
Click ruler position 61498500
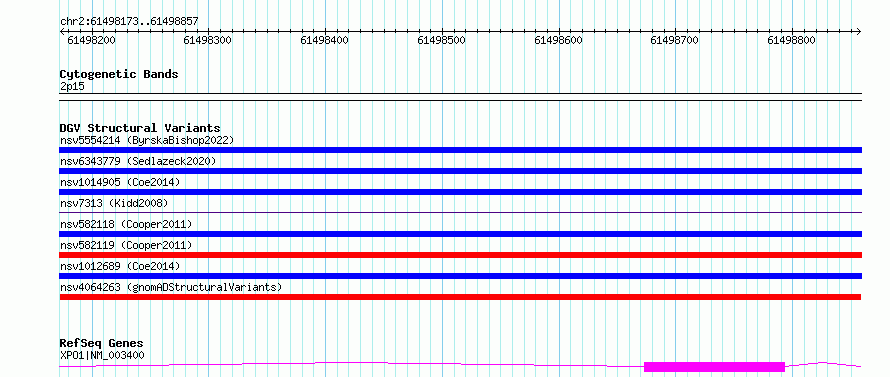click(442, 40)
